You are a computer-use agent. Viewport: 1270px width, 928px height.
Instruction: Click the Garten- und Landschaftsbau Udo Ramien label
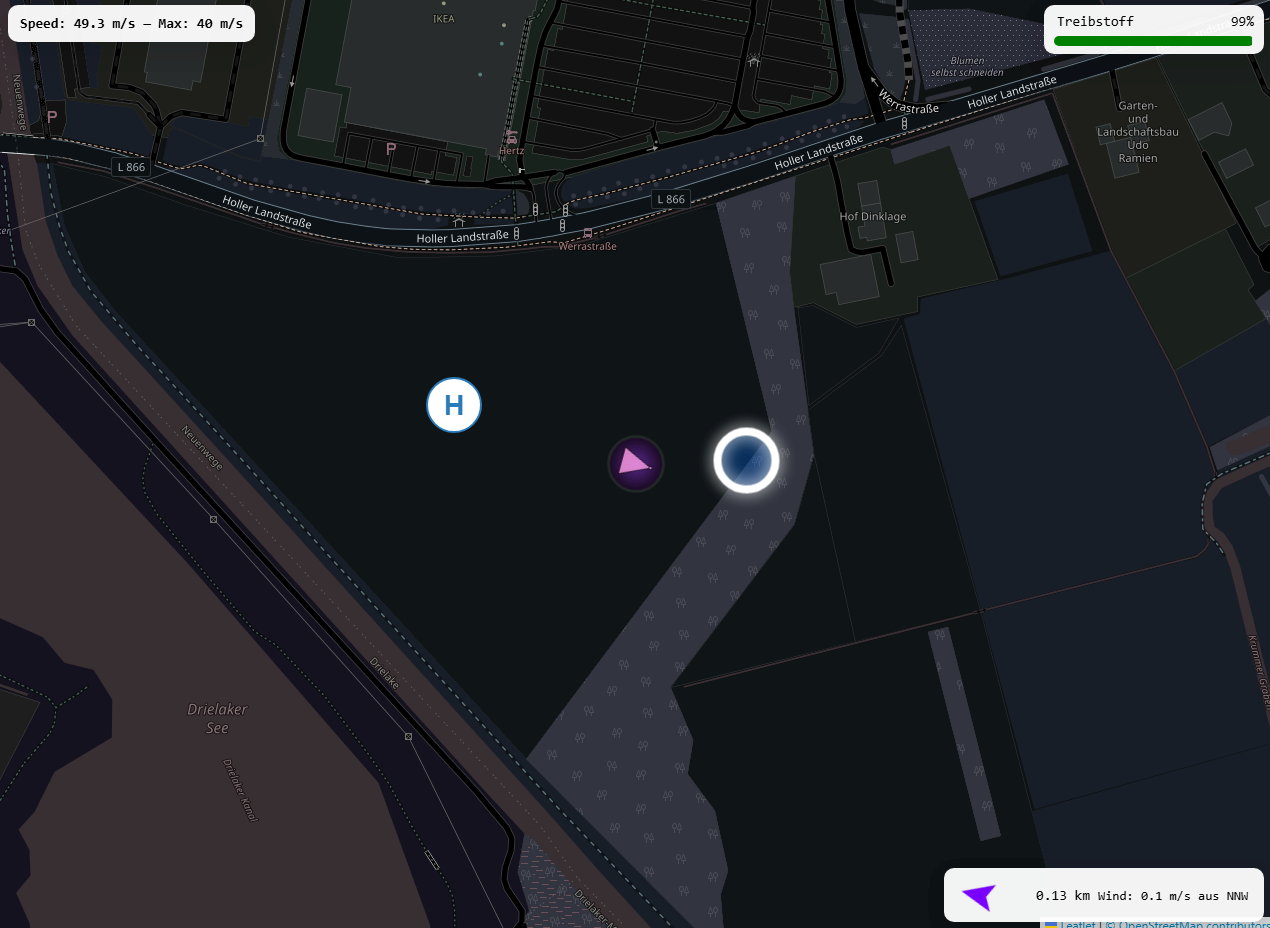pos(1138,131)
